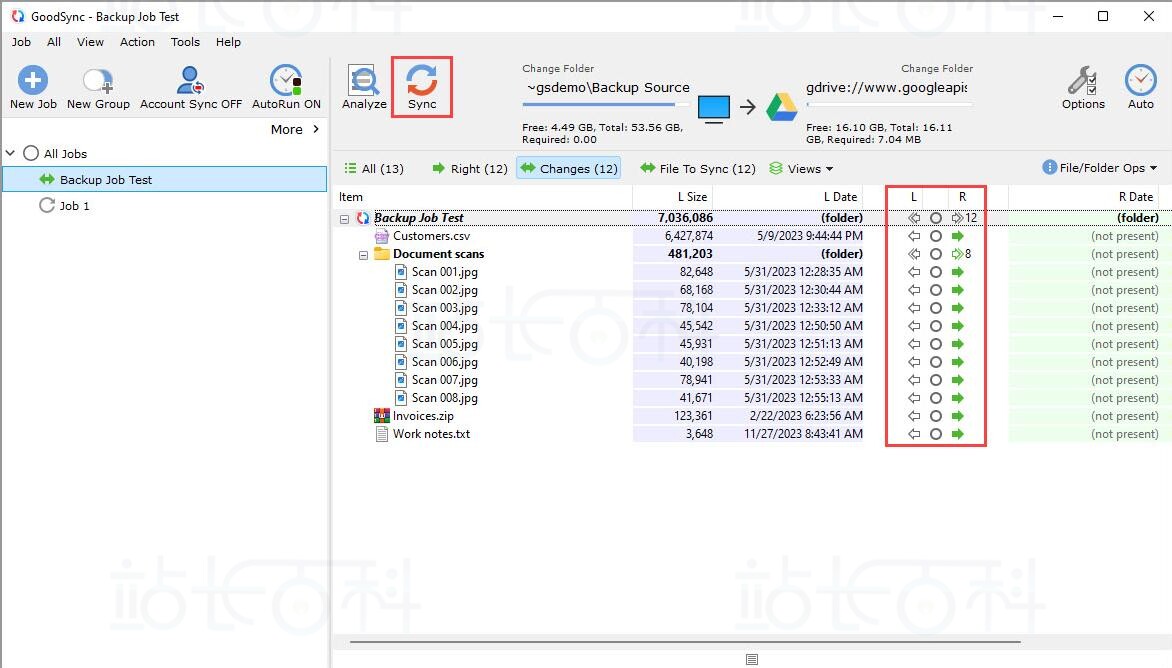Click the left computer folder icon
The image size is (1172, 668).
click(714, 109)
